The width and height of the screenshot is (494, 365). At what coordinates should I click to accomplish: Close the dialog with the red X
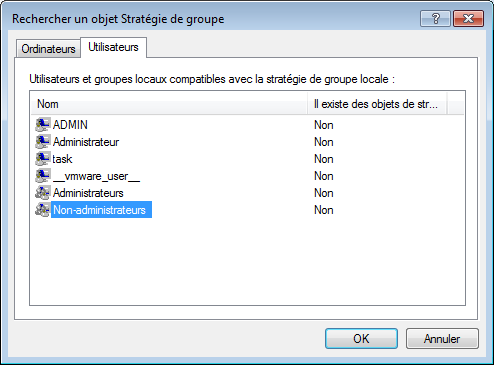point(468,18)
